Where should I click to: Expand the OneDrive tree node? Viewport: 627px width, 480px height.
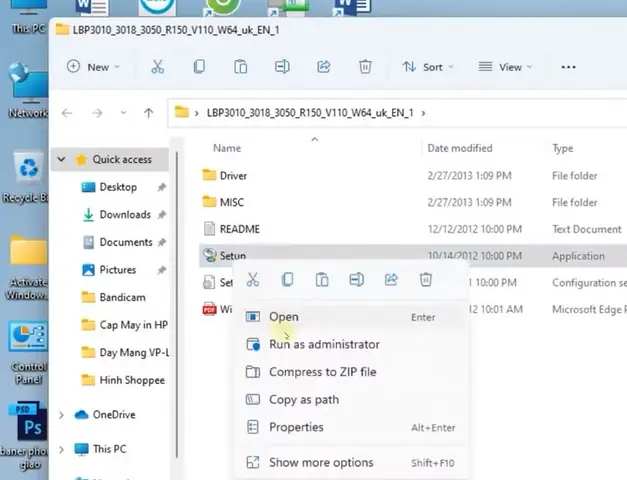pos(61,415)
